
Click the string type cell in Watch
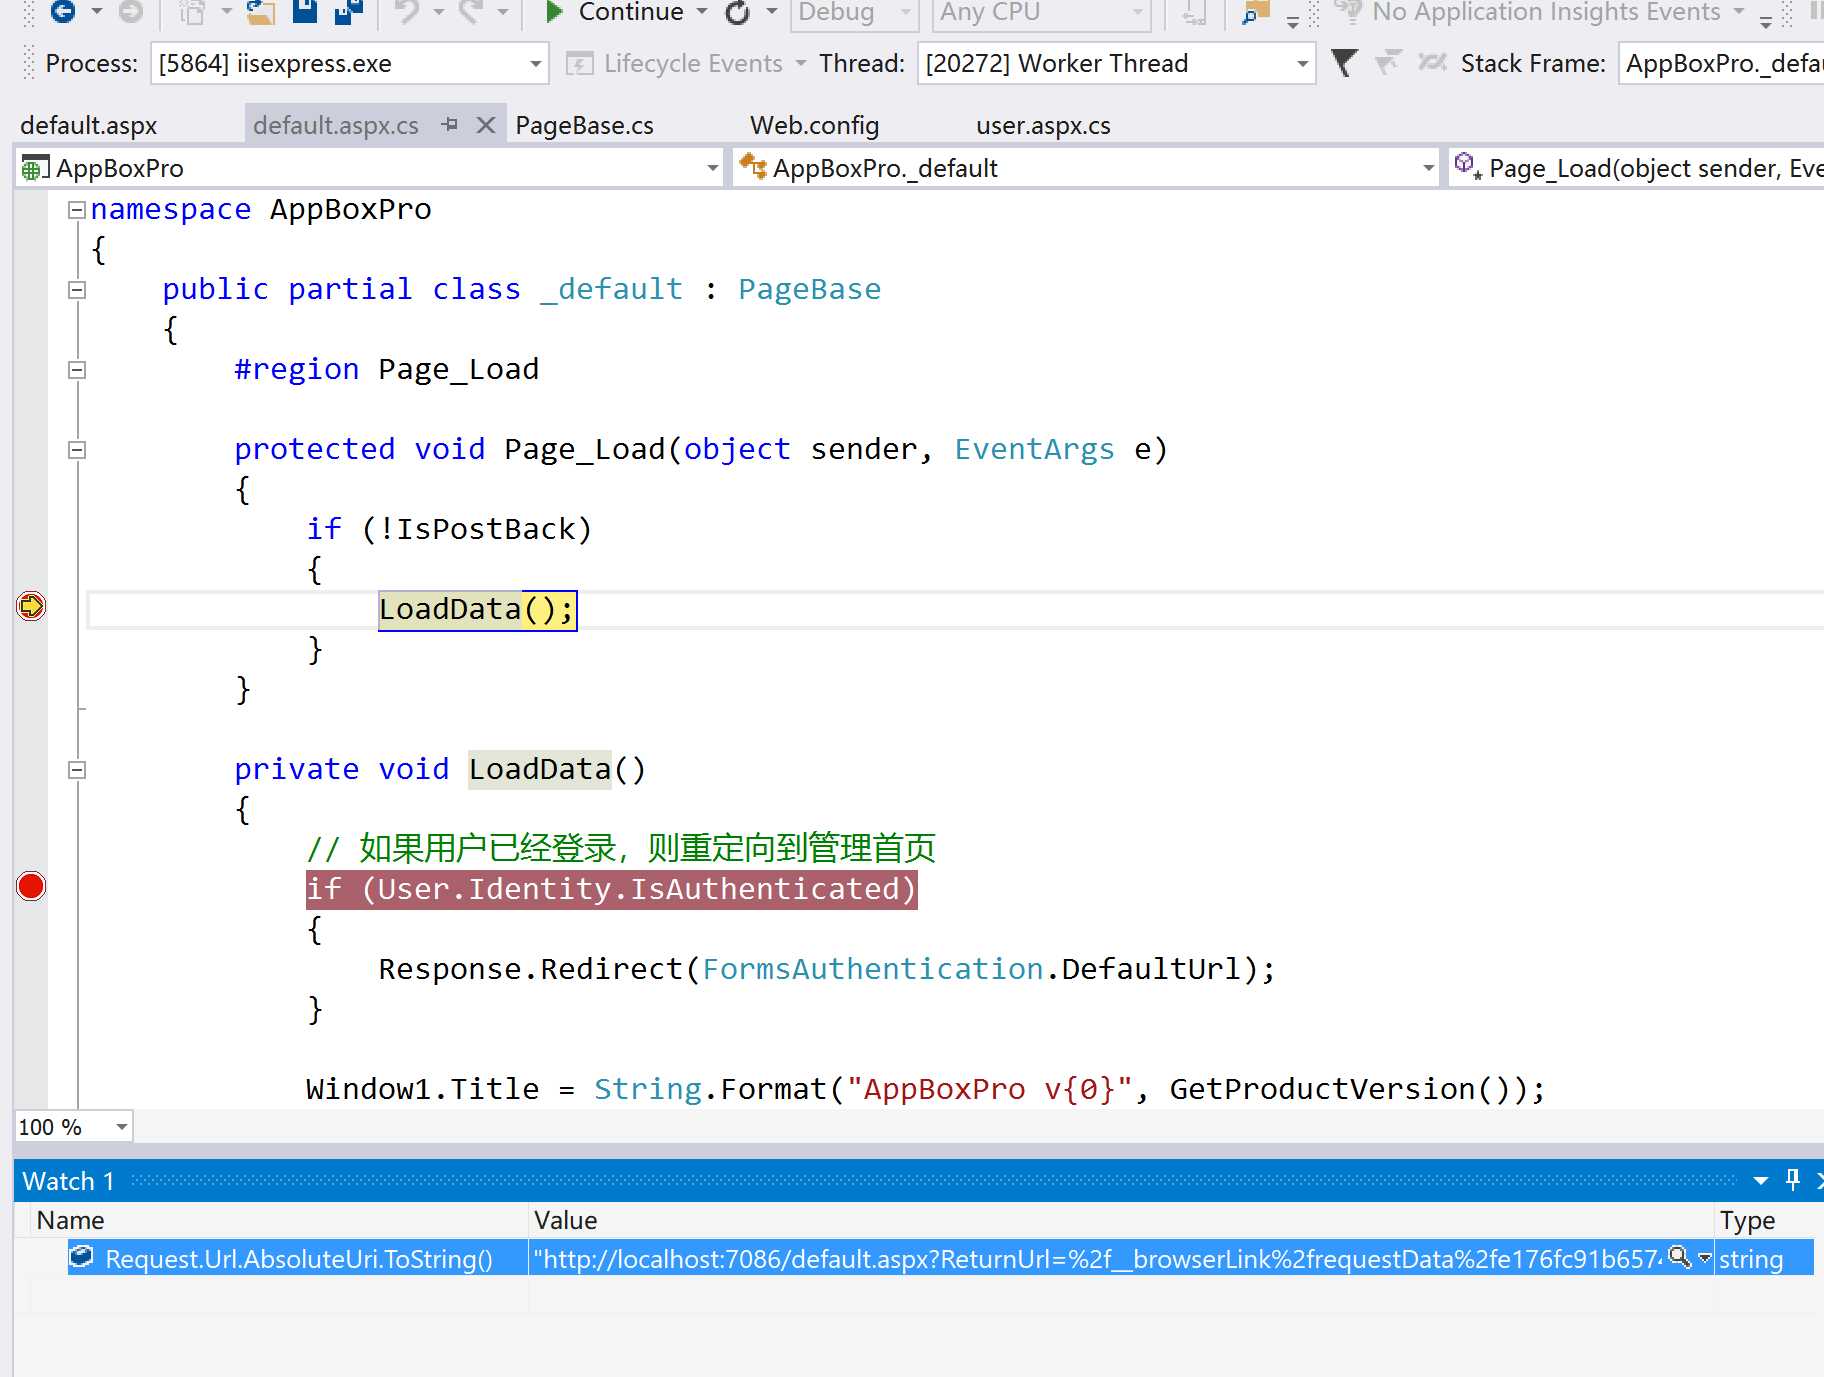pyautogui.click(x=1764, y=1258)
